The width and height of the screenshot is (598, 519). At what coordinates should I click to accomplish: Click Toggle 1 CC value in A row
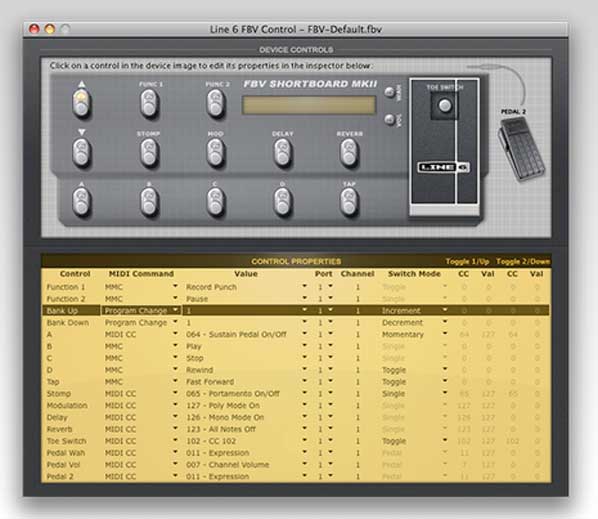(x=464, y=334)
